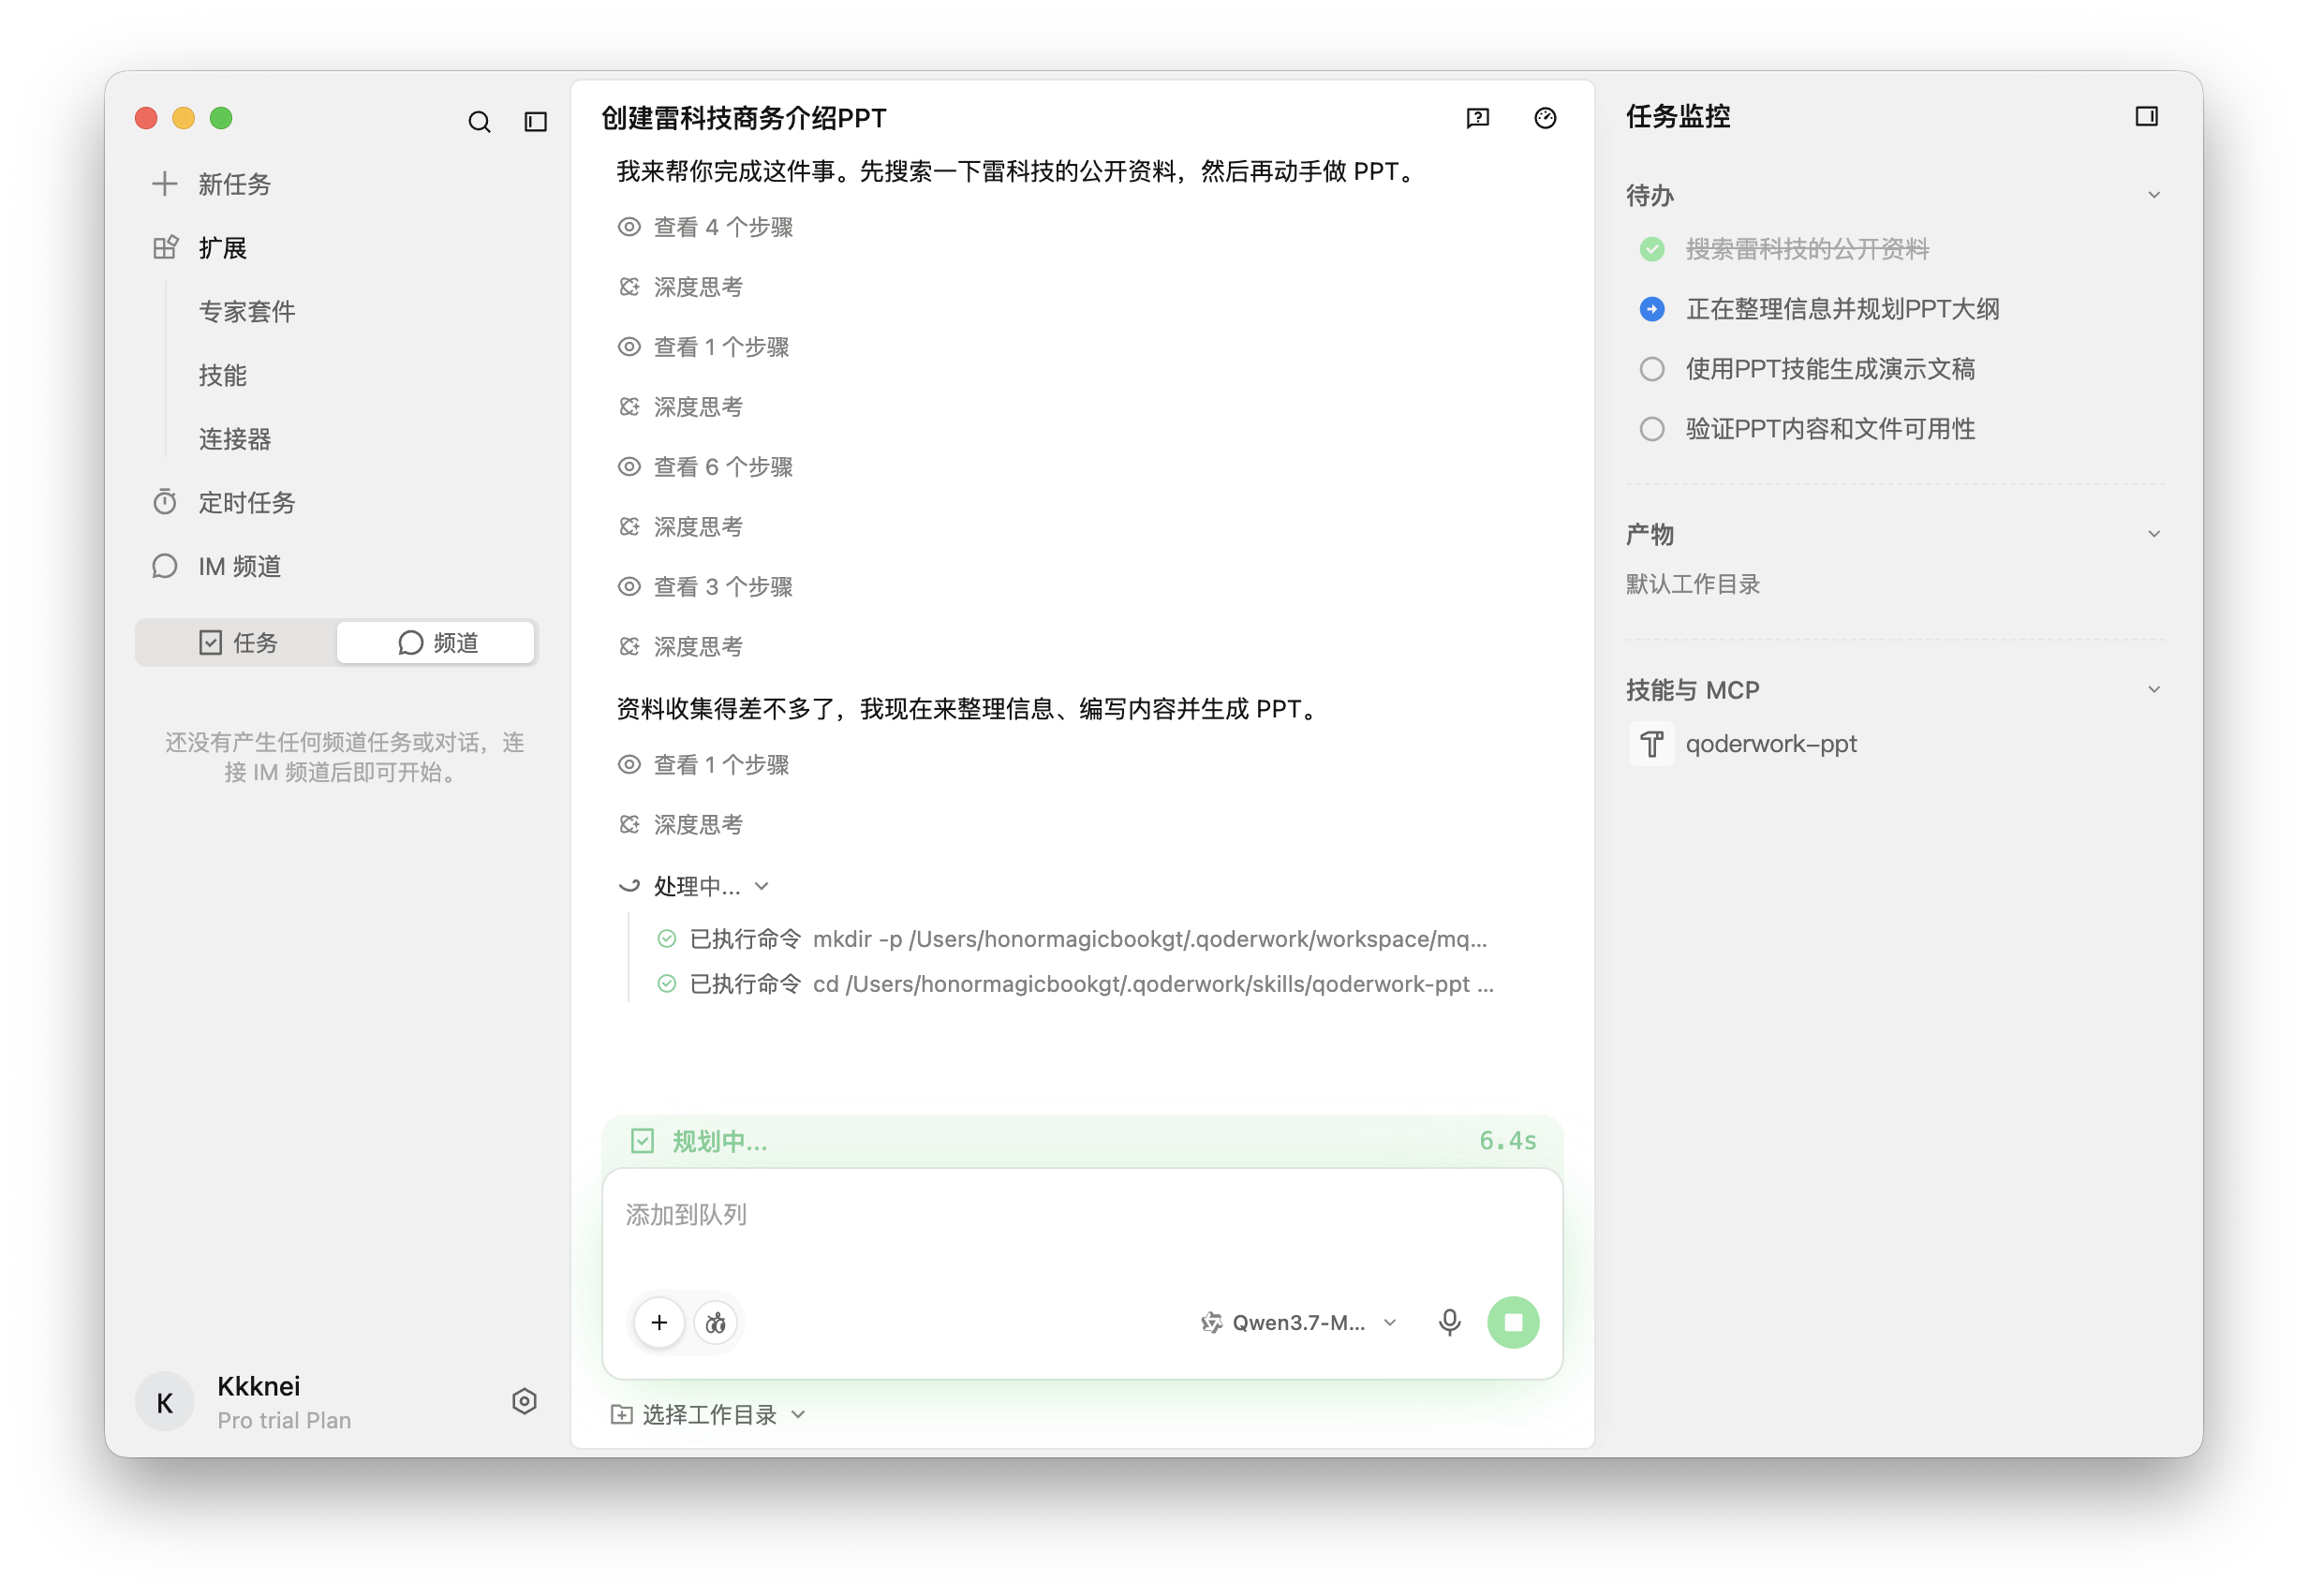Collapse the 处理中... step list

tap(762, 886)
